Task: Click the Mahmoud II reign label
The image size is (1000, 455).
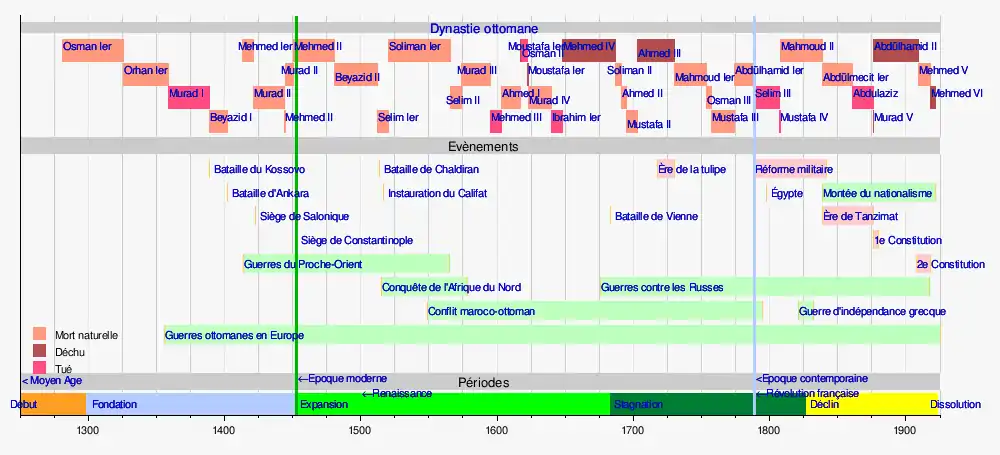Action: (x=807, y=46)
